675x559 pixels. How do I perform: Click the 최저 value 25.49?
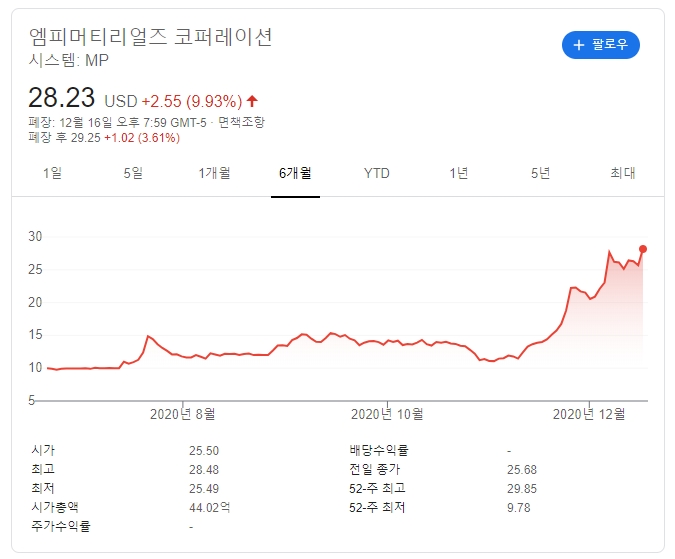(x=204, y=488)
